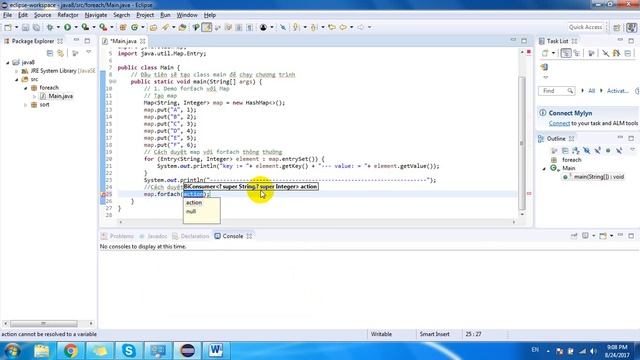Open the Project menu

(x=145, y=15)
